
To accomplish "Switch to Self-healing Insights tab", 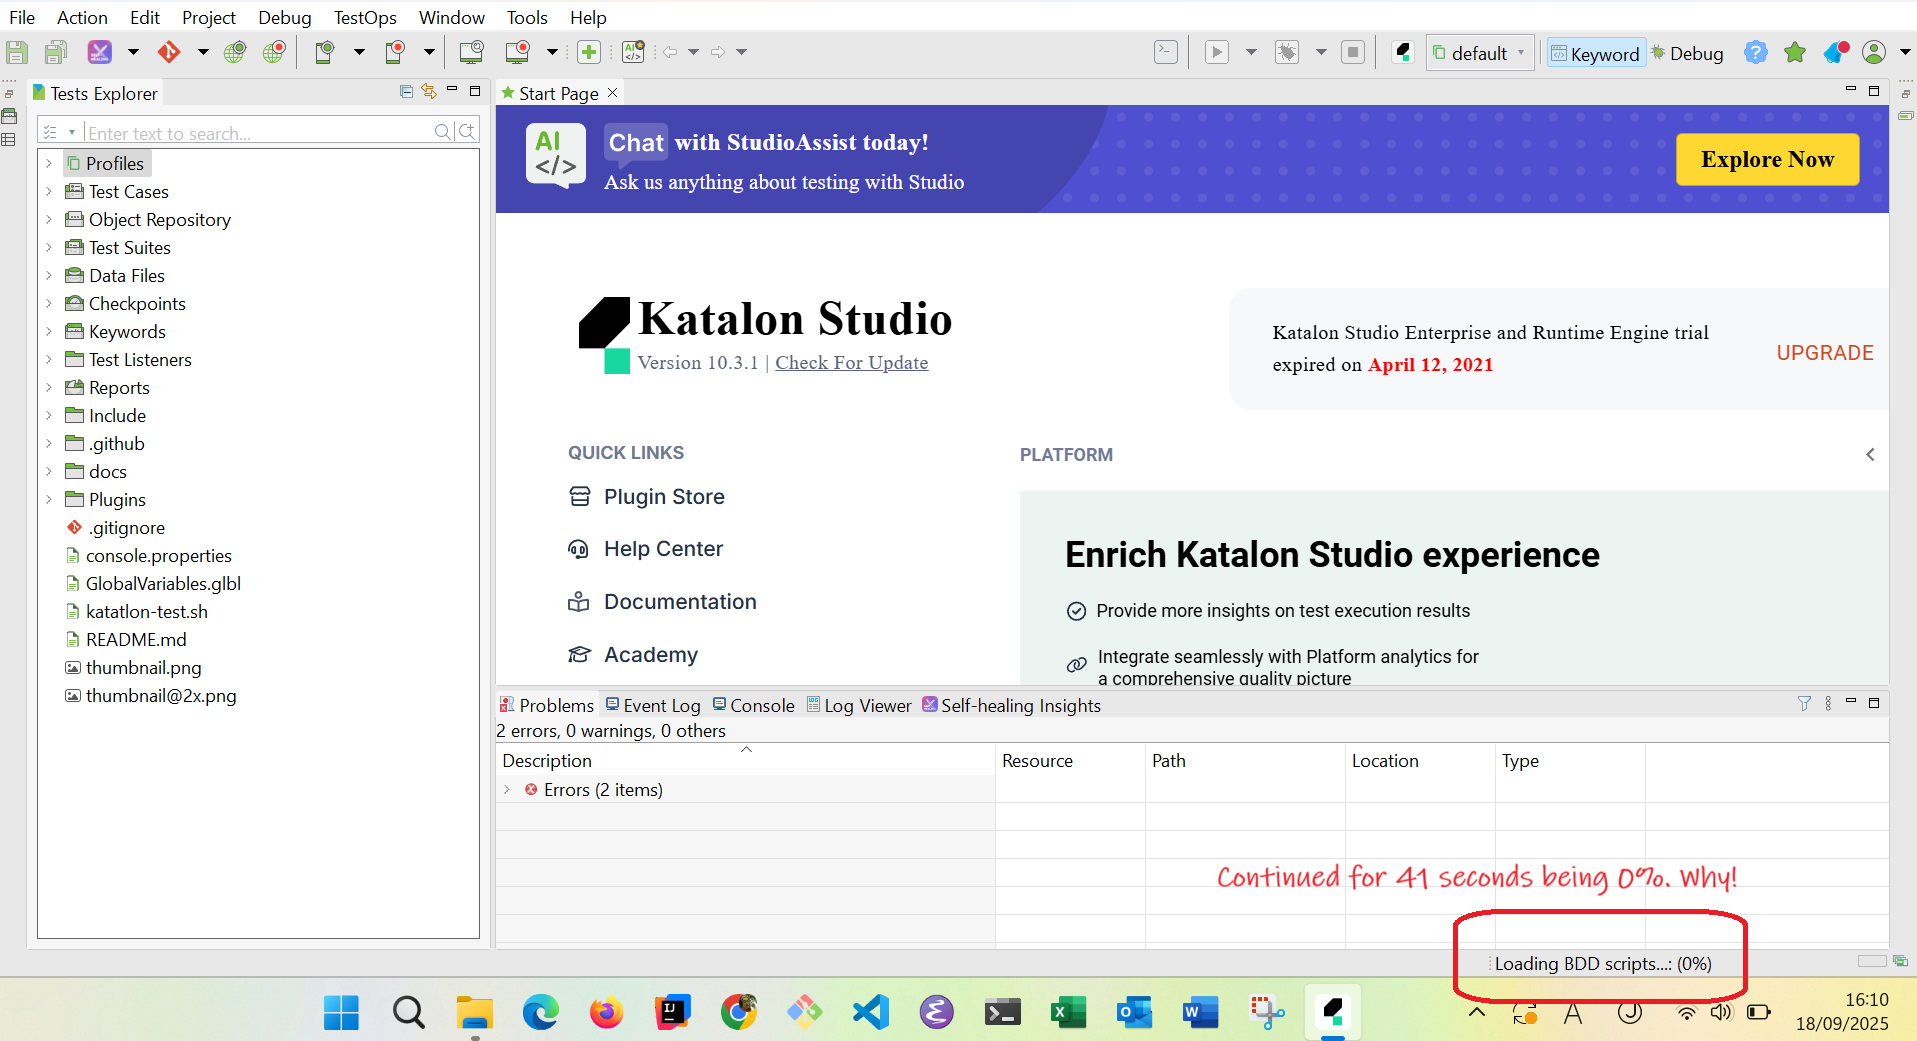I will point(1011,705).
